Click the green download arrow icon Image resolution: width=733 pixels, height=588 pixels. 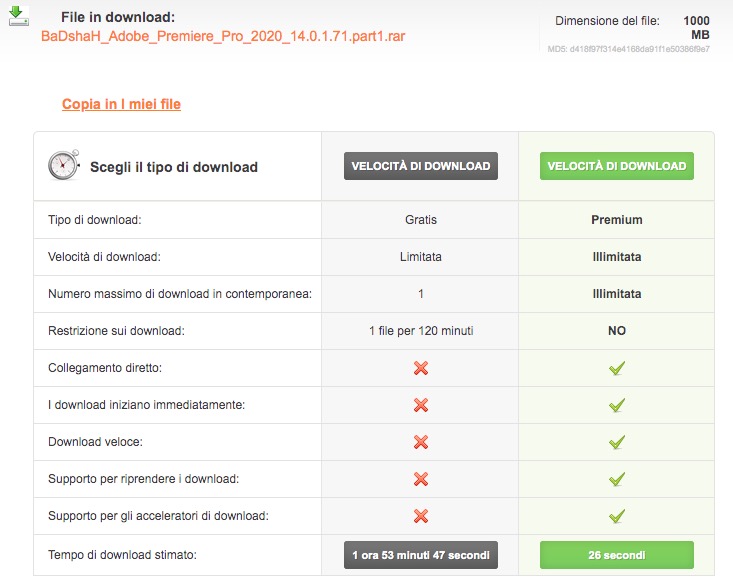[x=17, y=17]
